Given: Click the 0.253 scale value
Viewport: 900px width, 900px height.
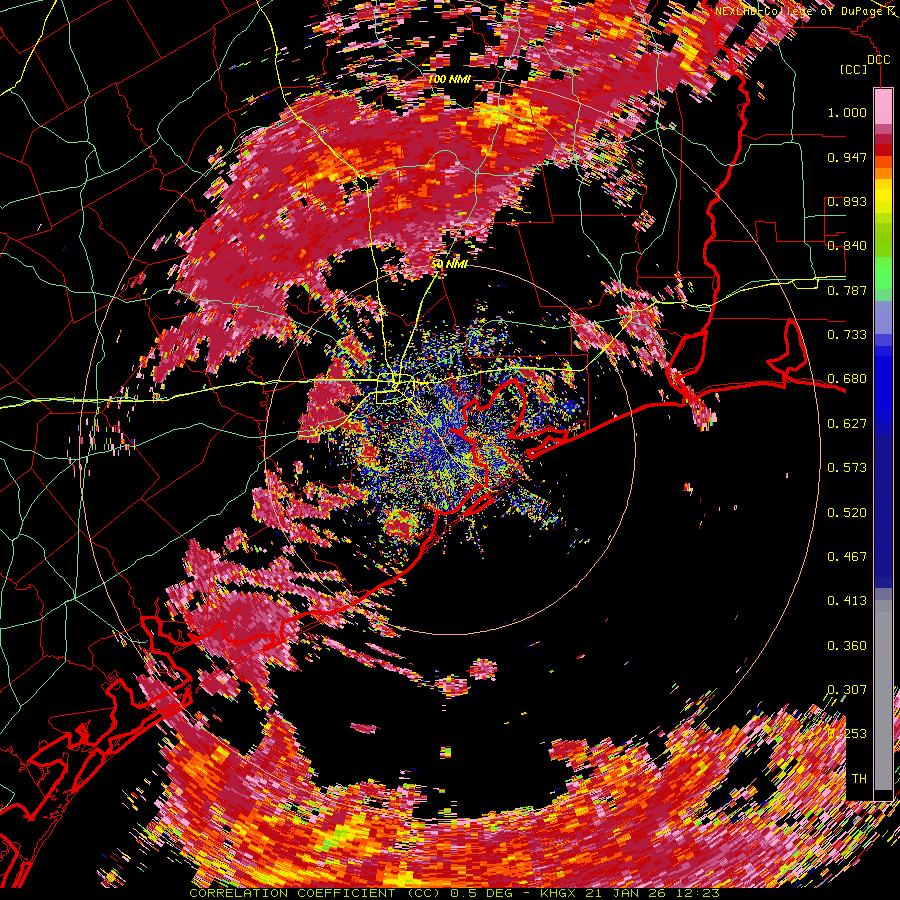Looking at the screenshot, I should pos(847,734).
